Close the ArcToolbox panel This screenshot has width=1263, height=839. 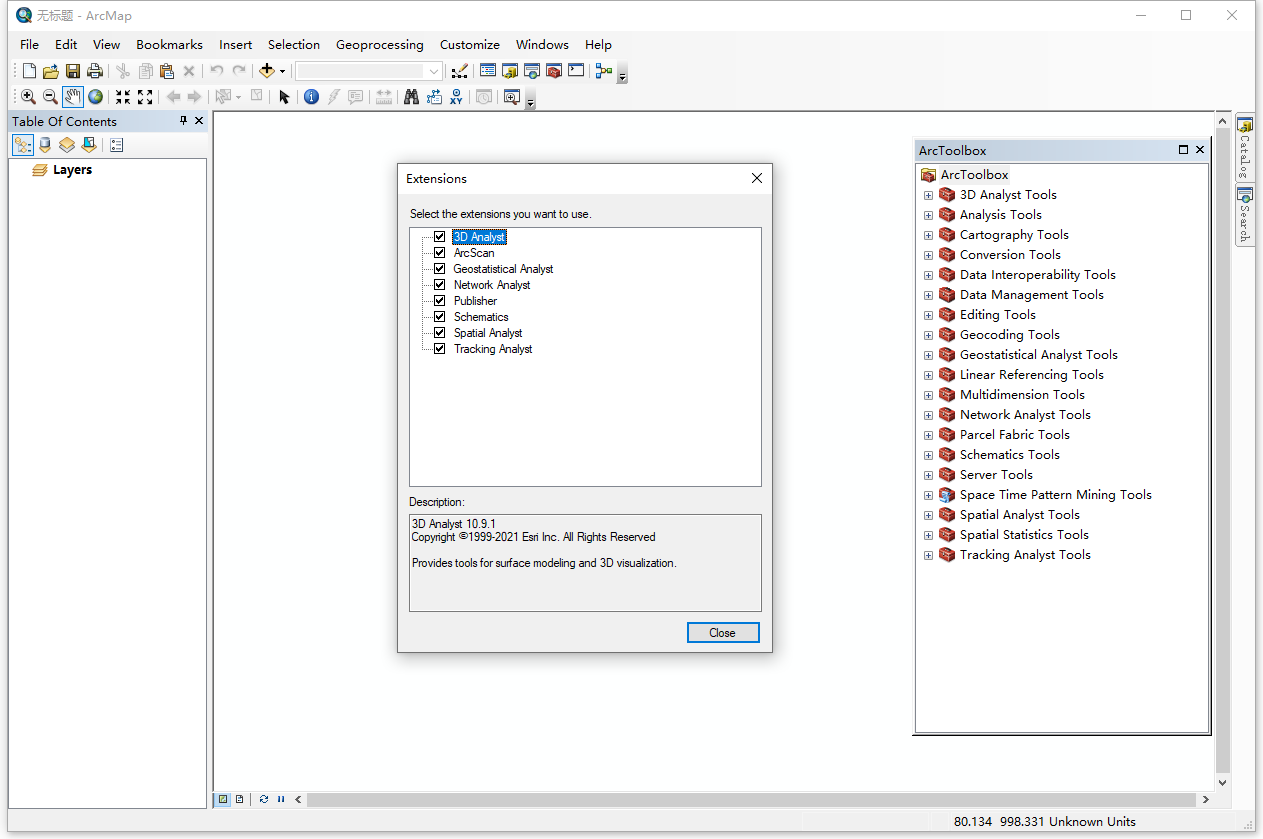1200,150
